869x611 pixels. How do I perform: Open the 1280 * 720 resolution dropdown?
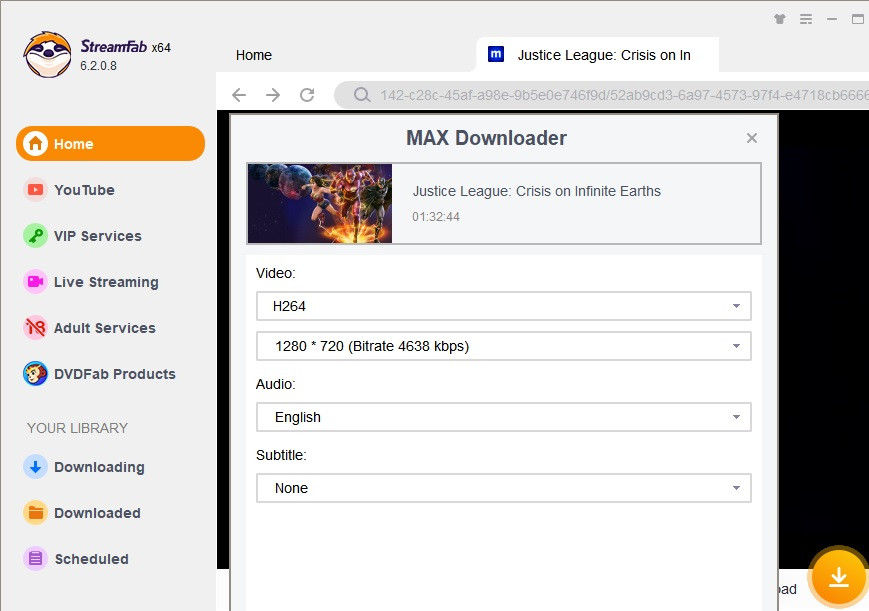[504, 346]
